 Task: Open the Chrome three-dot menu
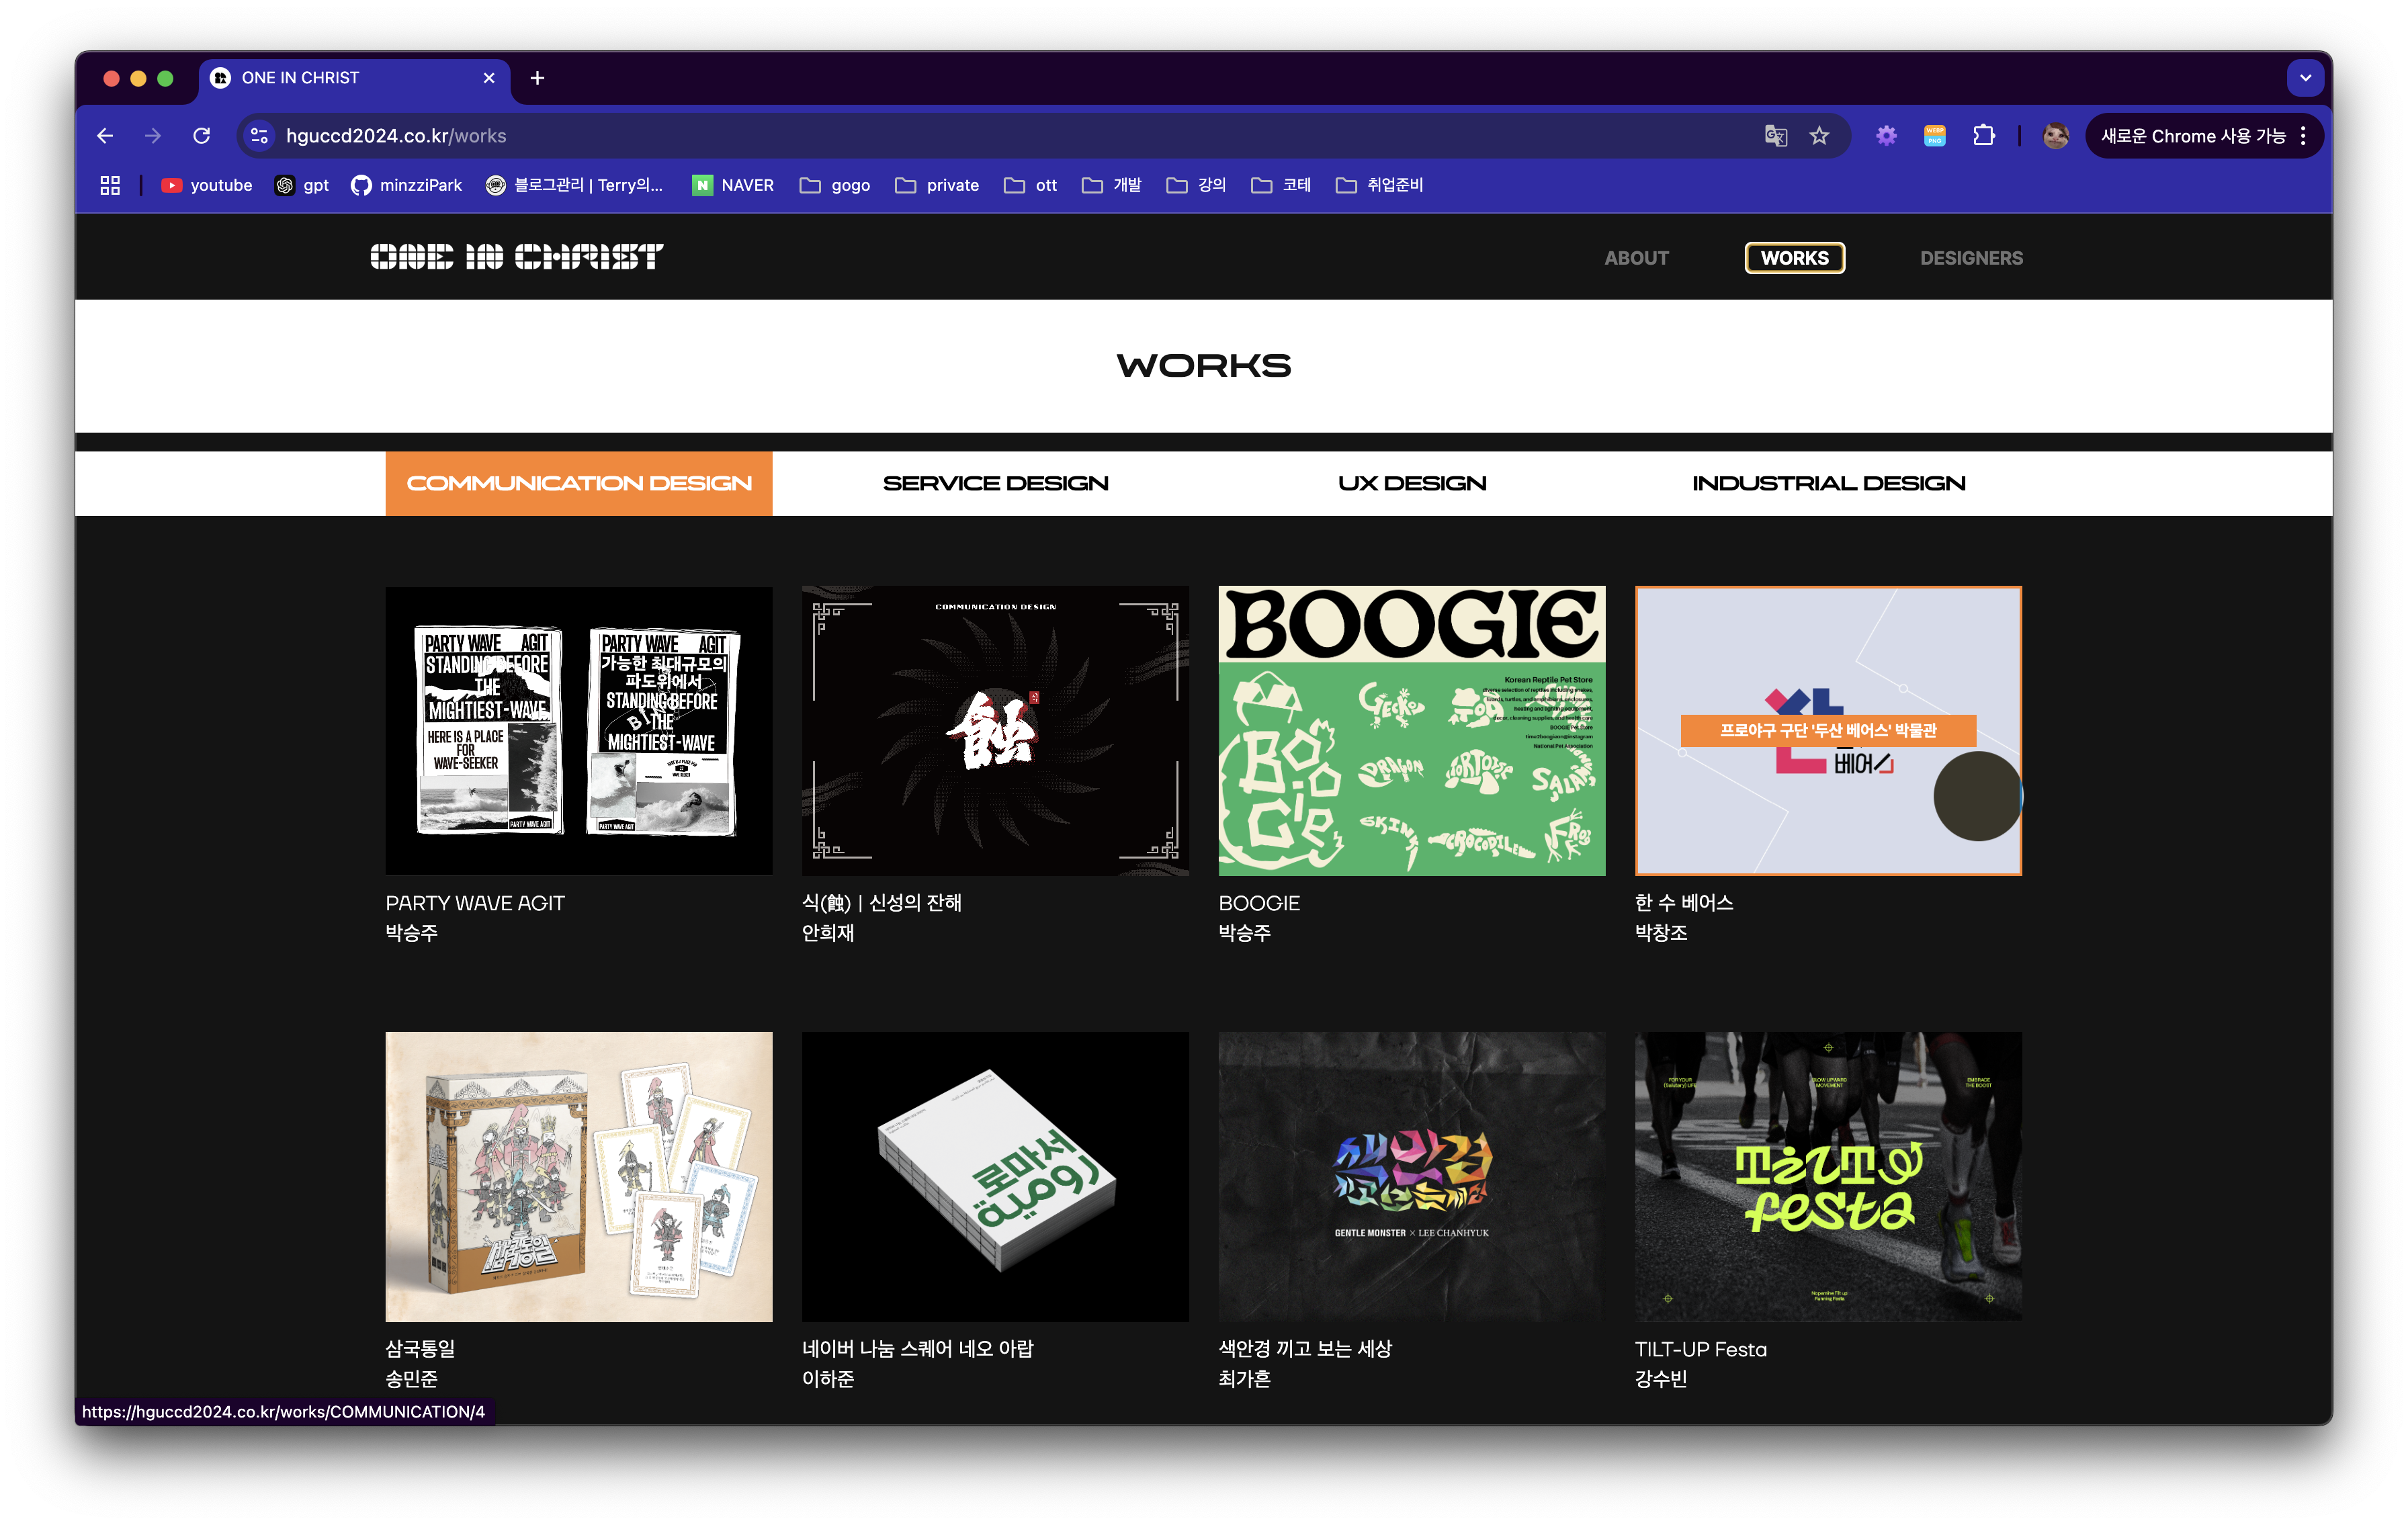click(2303, 136)
